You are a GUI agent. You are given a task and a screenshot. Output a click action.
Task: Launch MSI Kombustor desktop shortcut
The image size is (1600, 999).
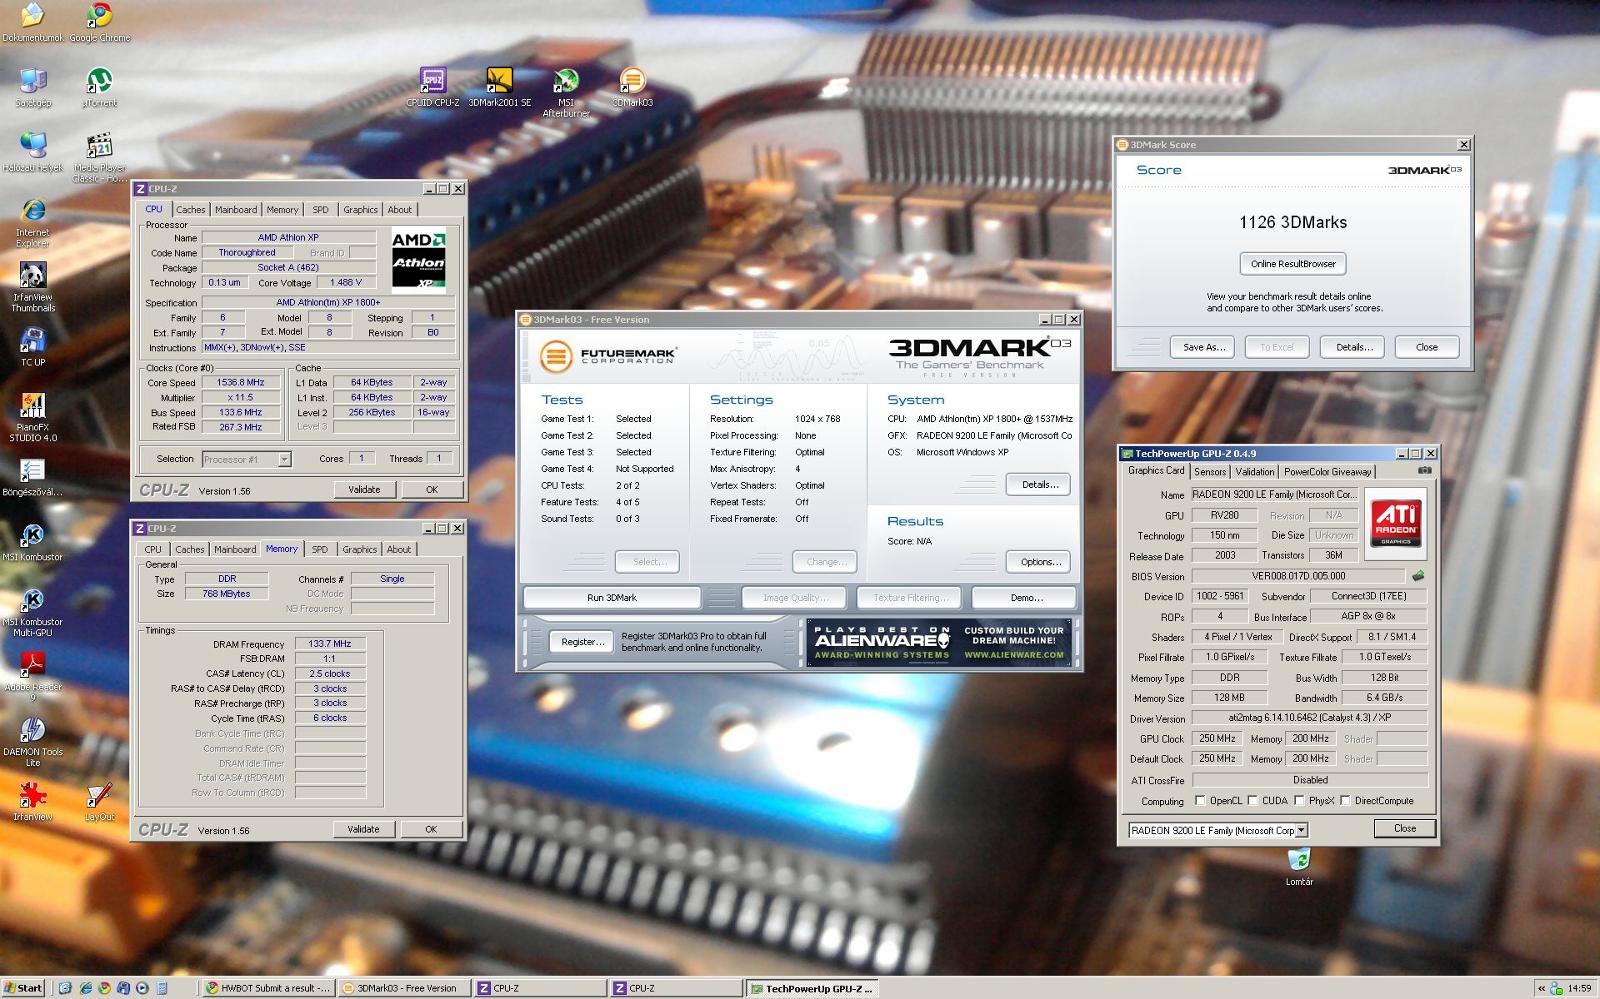click(x=32, y=542)
